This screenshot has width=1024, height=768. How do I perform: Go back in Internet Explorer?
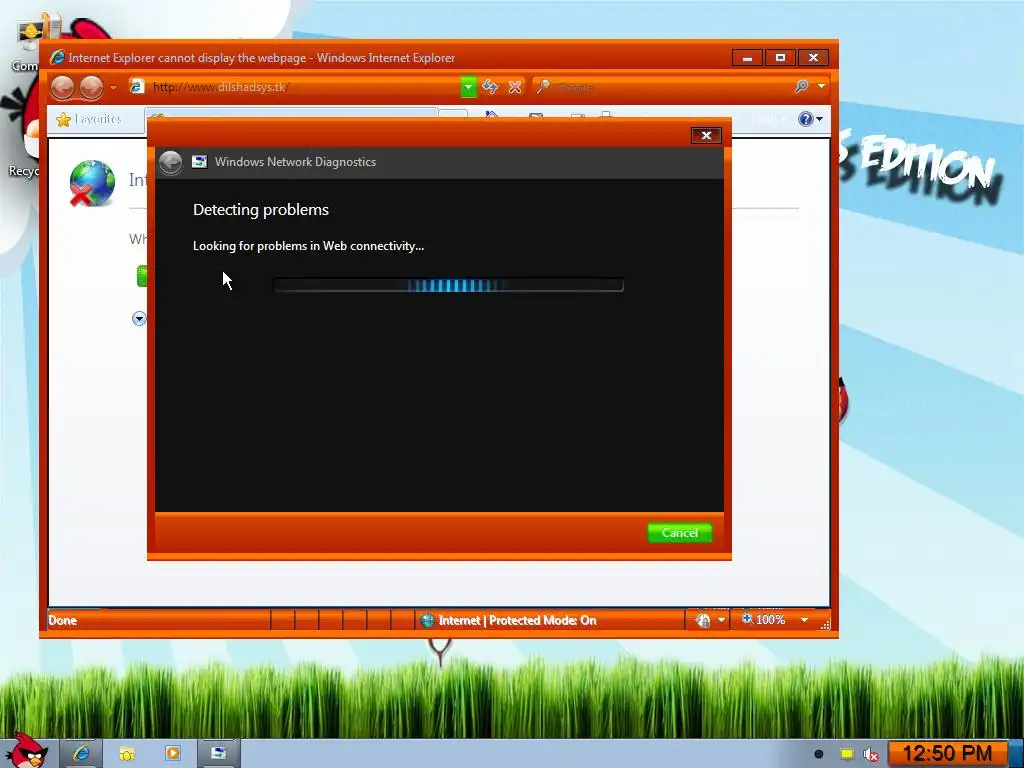(63, 88)
